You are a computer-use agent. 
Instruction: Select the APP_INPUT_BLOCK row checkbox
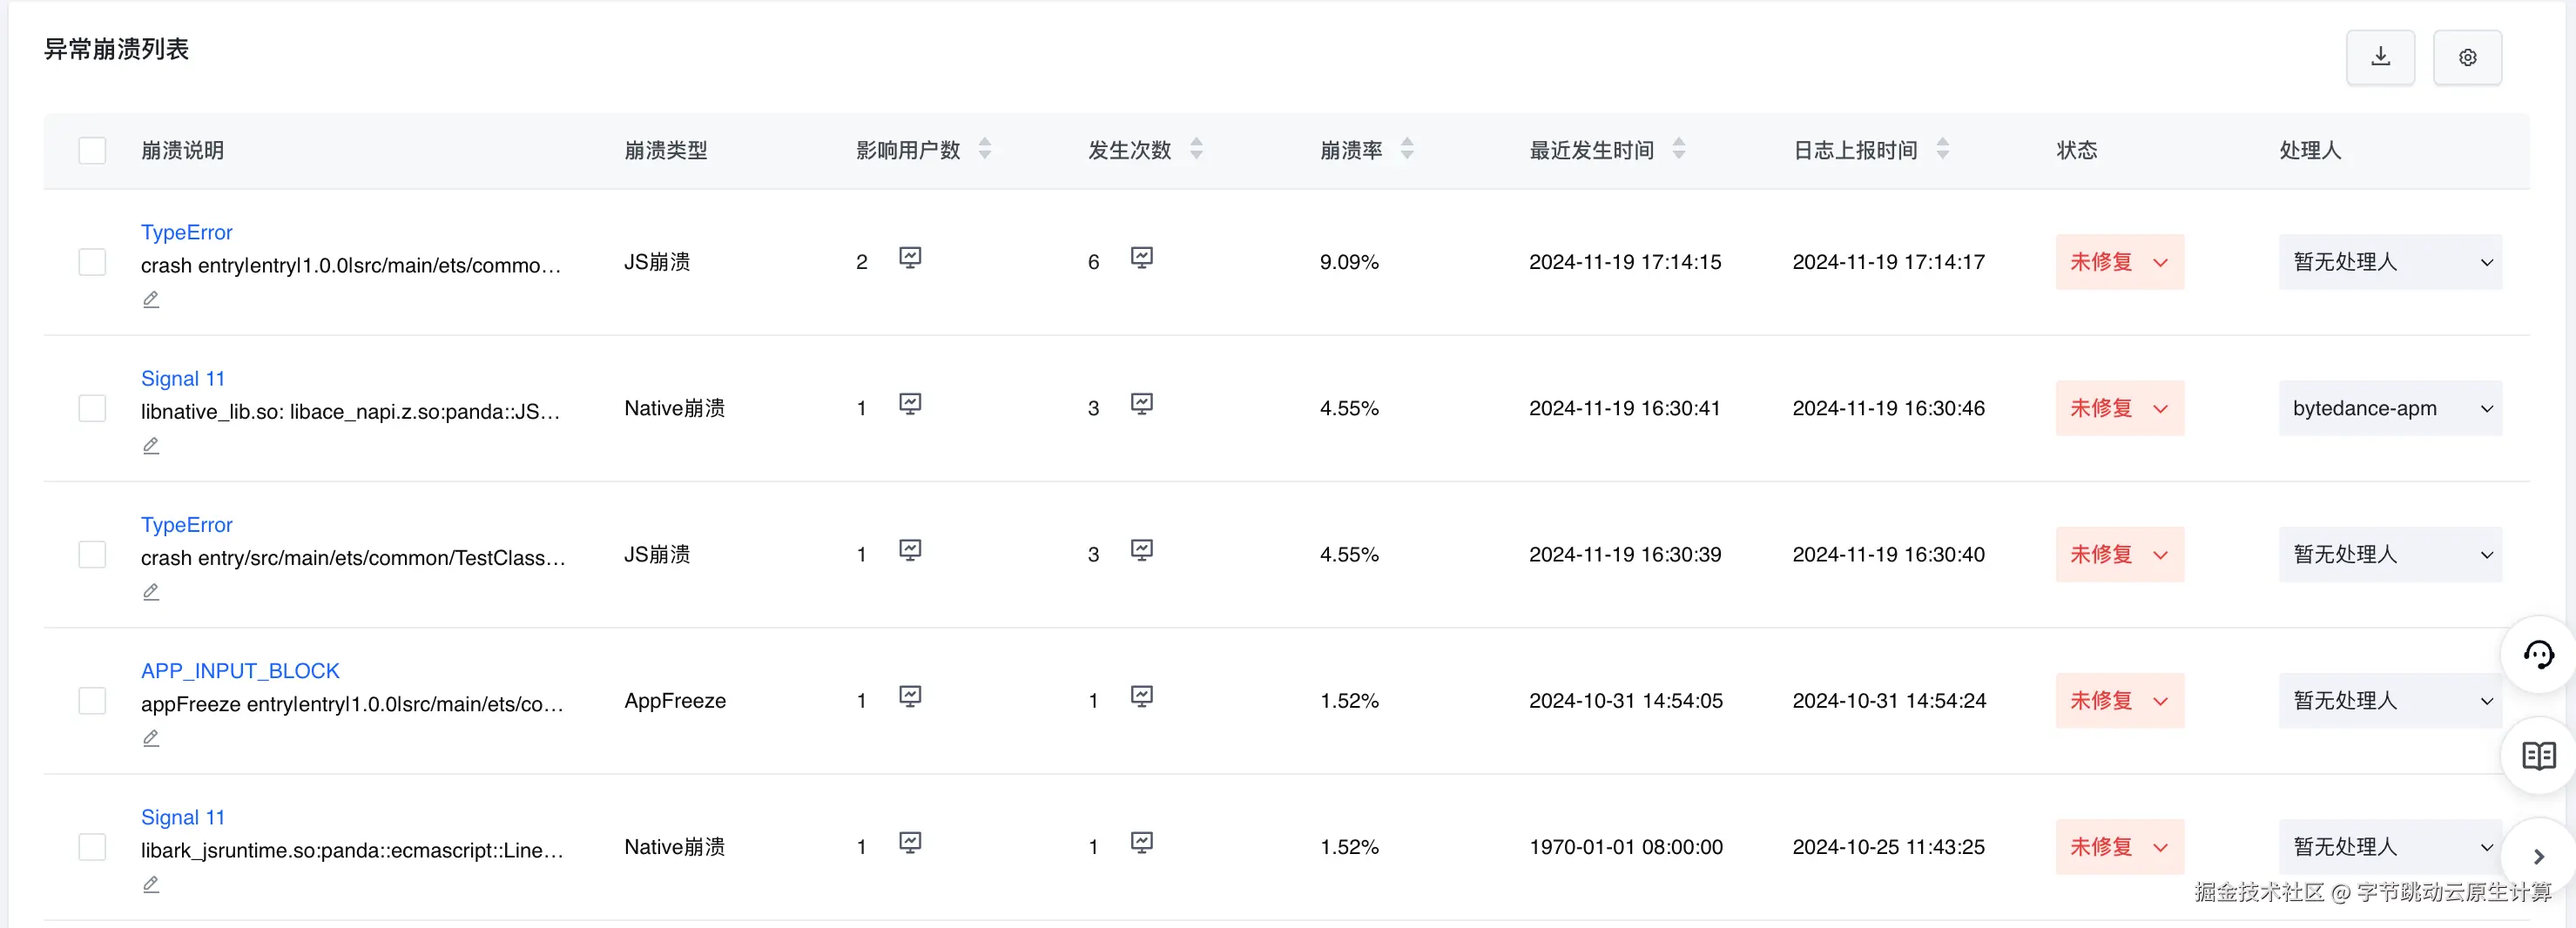pyautogui.click(x=92, y=701)
